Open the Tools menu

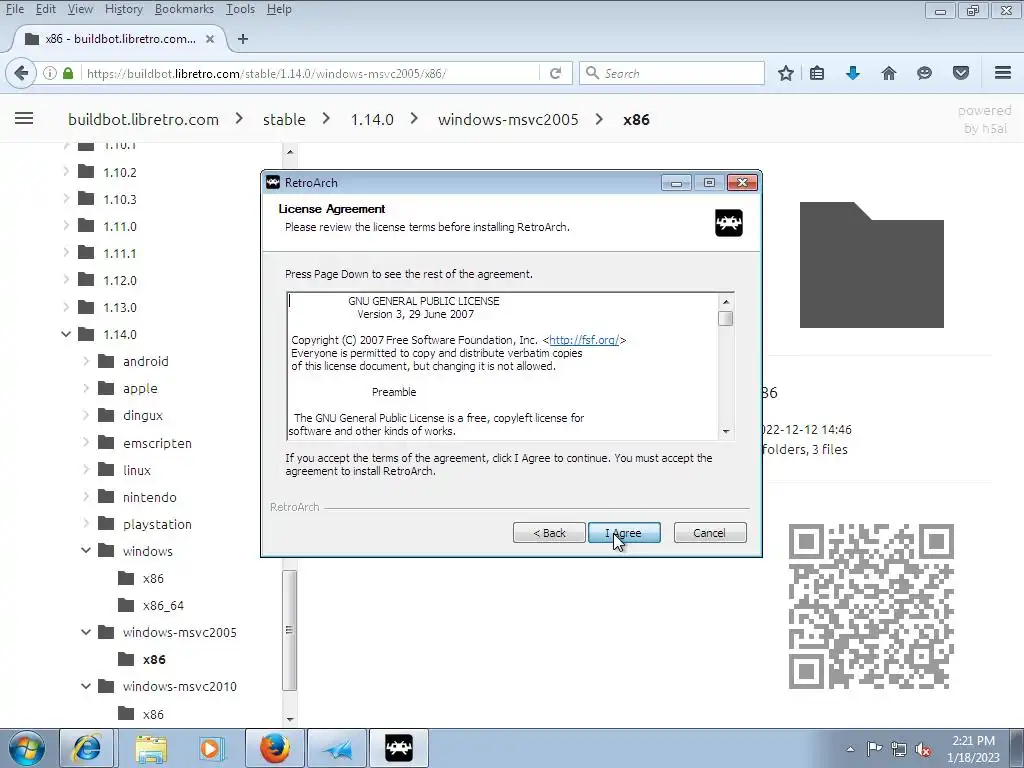click(240, 9)
